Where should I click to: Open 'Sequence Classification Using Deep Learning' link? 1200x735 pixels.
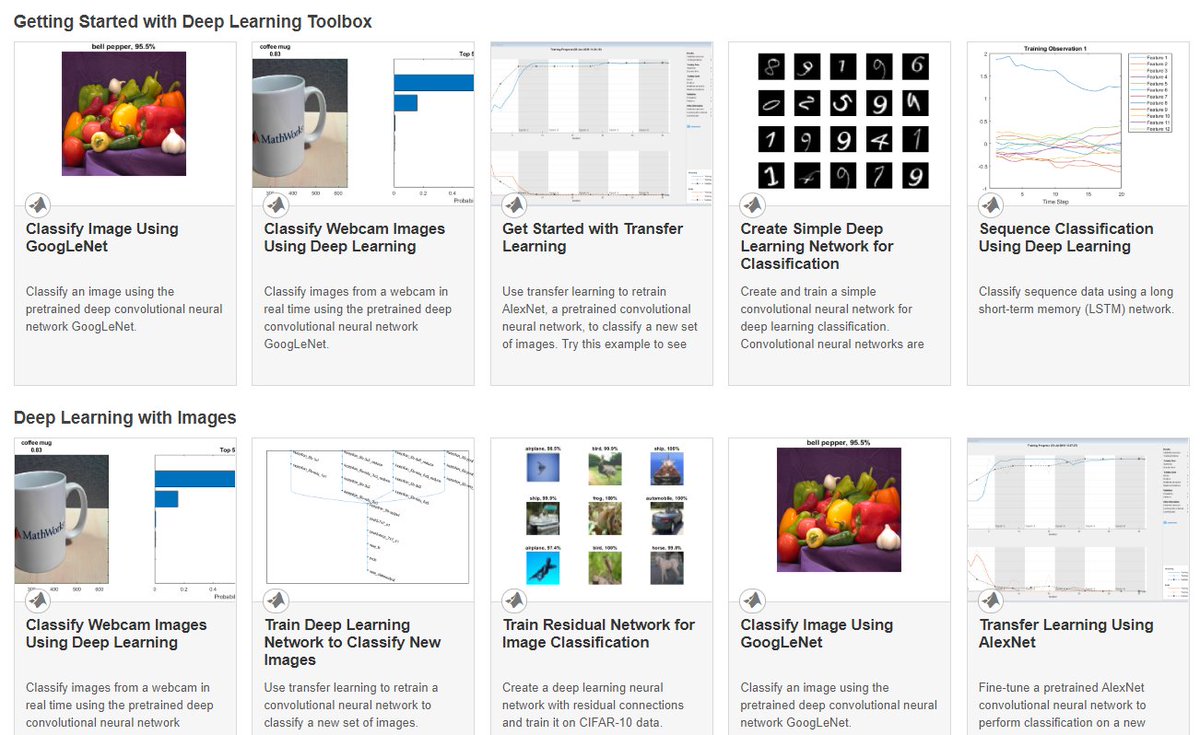click(1066, 238)
